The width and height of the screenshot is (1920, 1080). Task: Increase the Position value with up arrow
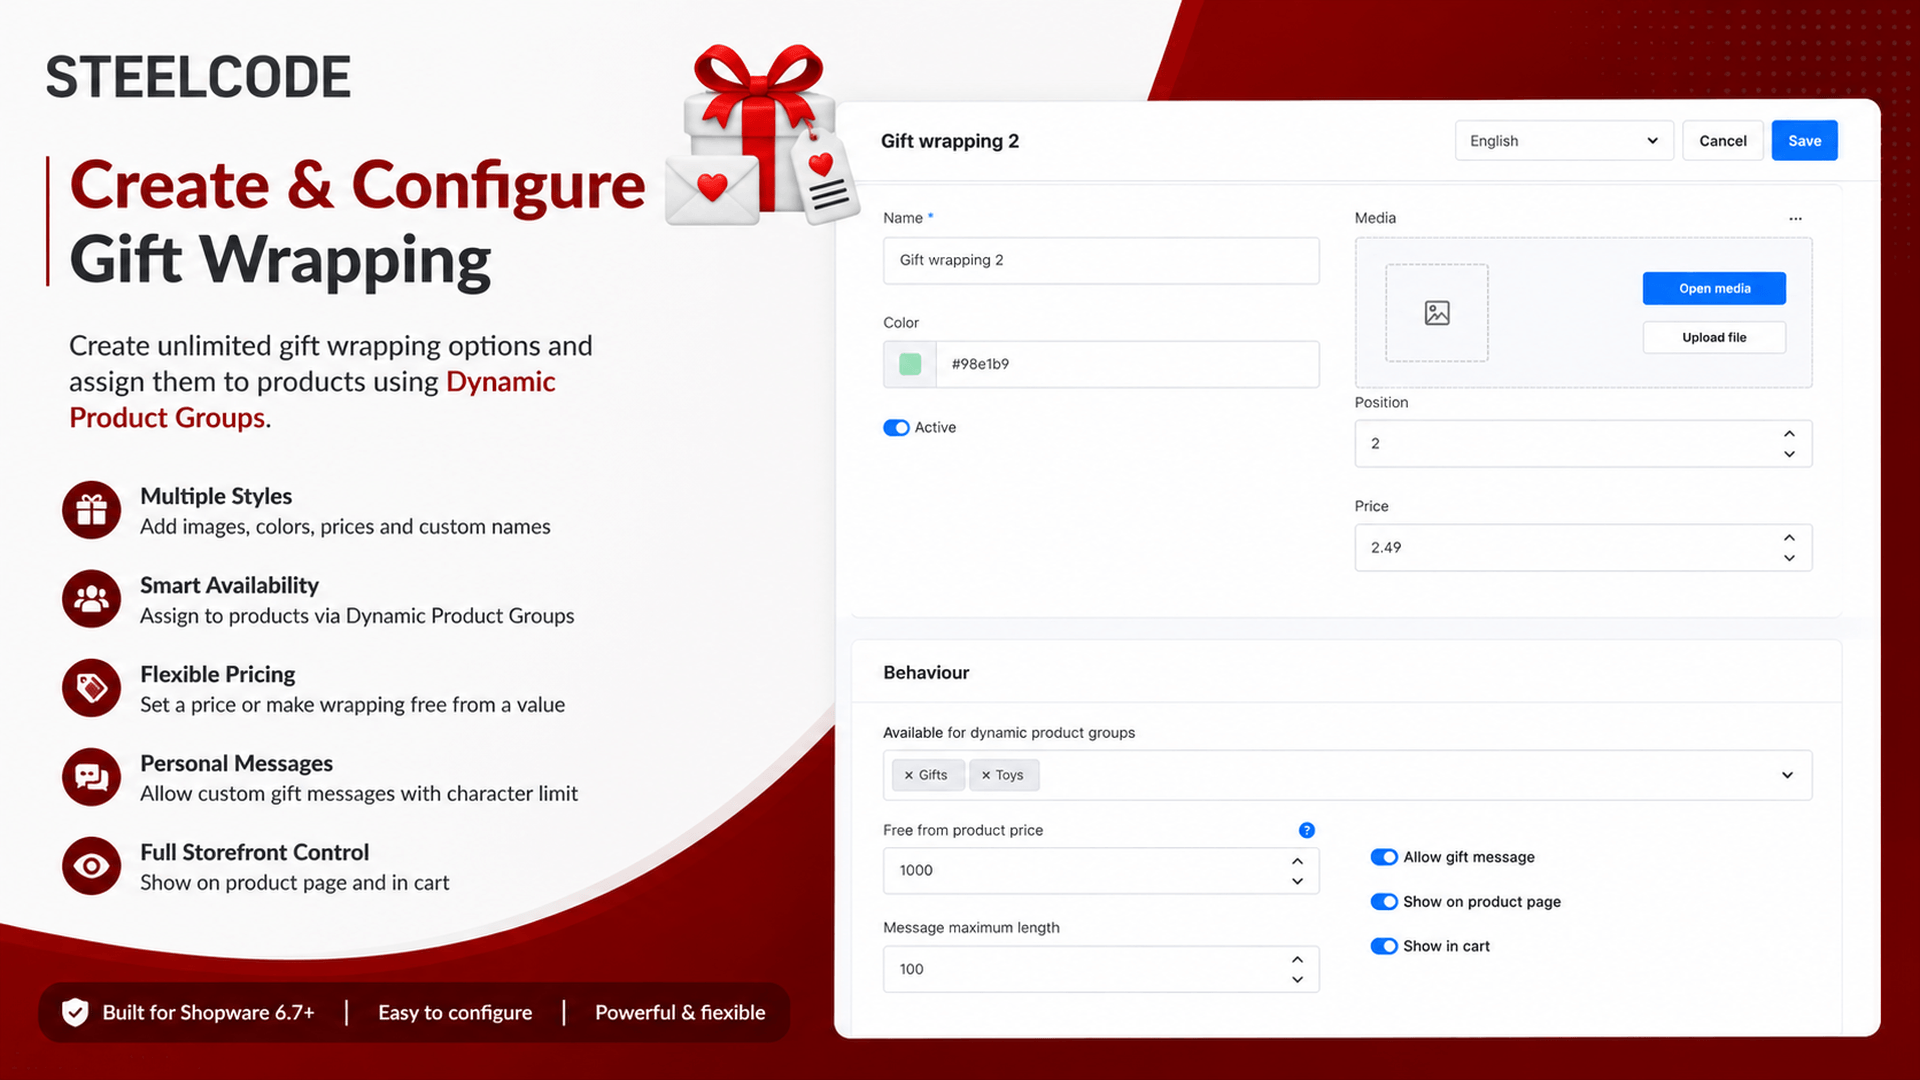pos(1789,434)
